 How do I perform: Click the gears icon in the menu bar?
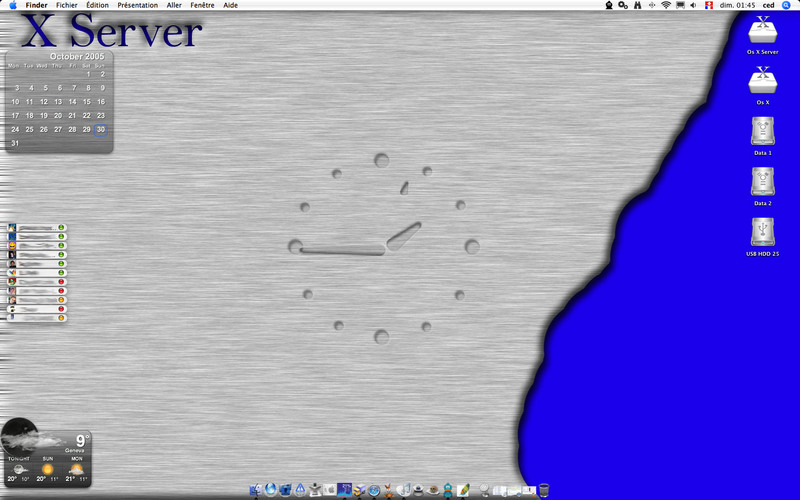(x=623, y=5)
